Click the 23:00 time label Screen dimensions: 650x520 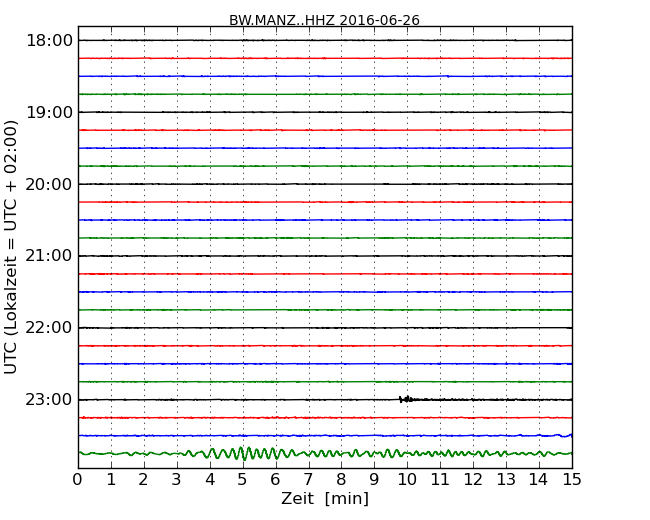tap(49, 400)
